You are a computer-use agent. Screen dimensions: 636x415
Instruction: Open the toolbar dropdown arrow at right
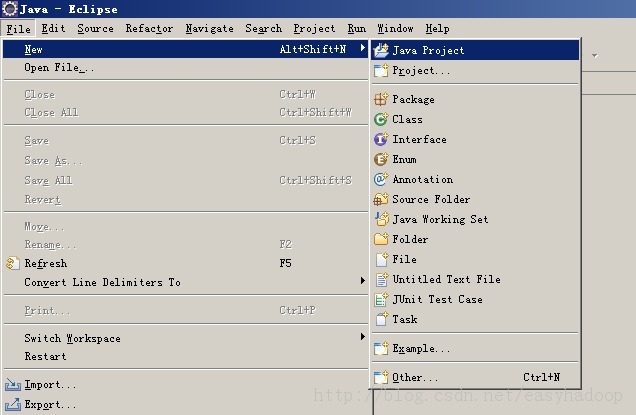[x=595, y=56]
